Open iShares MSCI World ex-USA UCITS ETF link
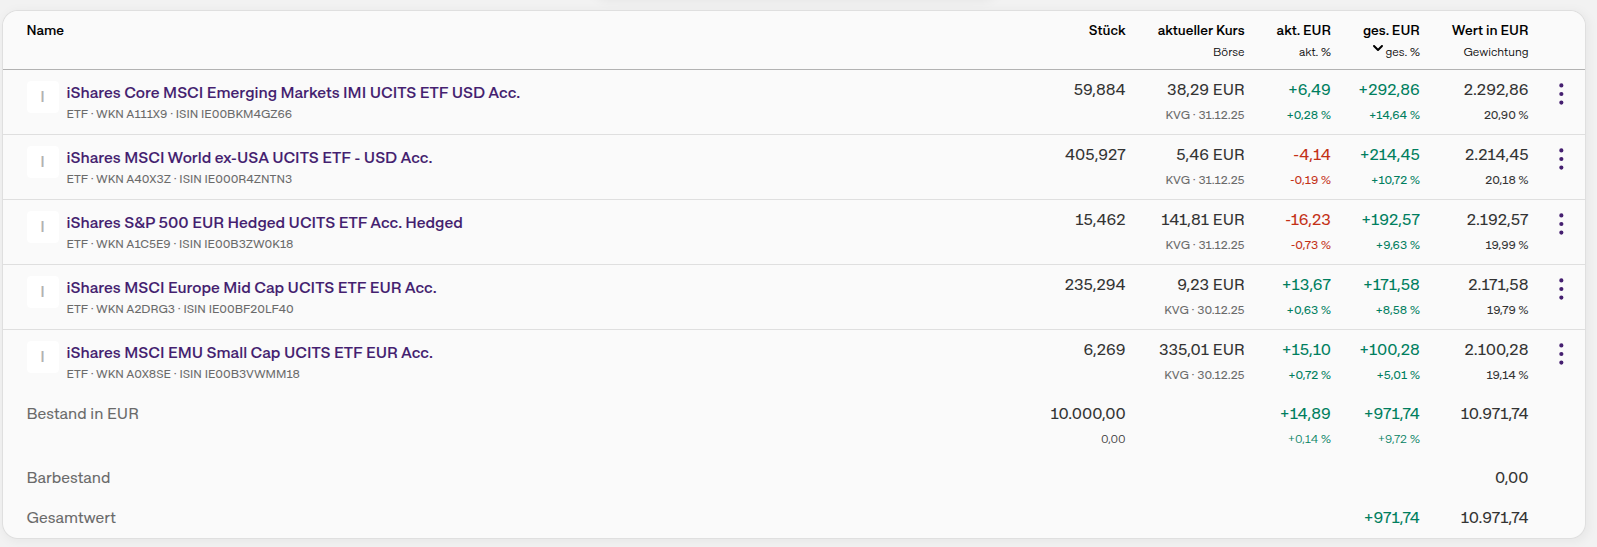The image size is (1597, 547). pyautogui.click(x=249, y=158)
